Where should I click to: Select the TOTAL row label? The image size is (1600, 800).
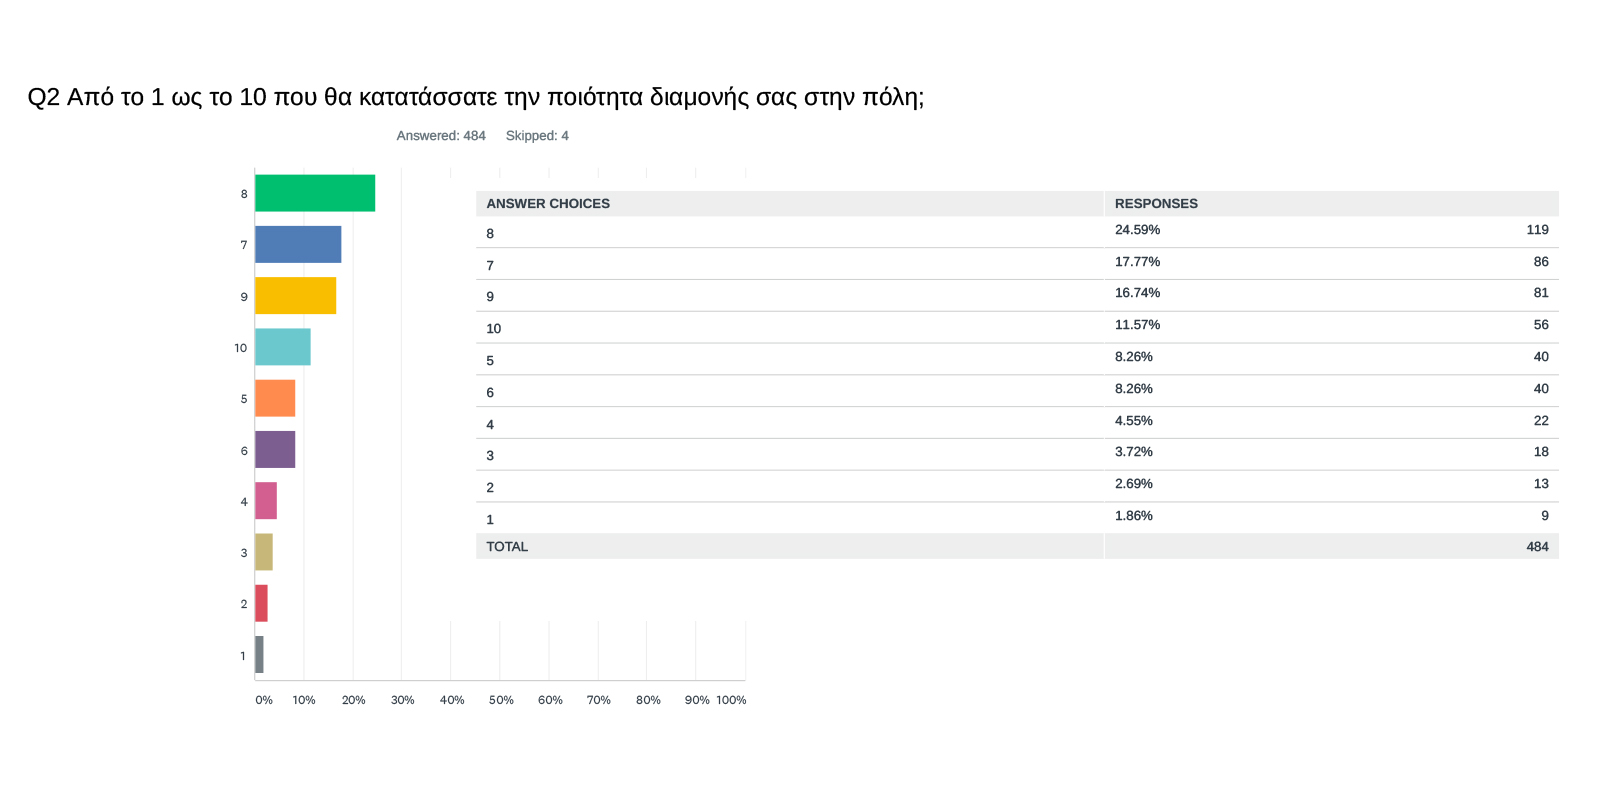pos(507,547)
